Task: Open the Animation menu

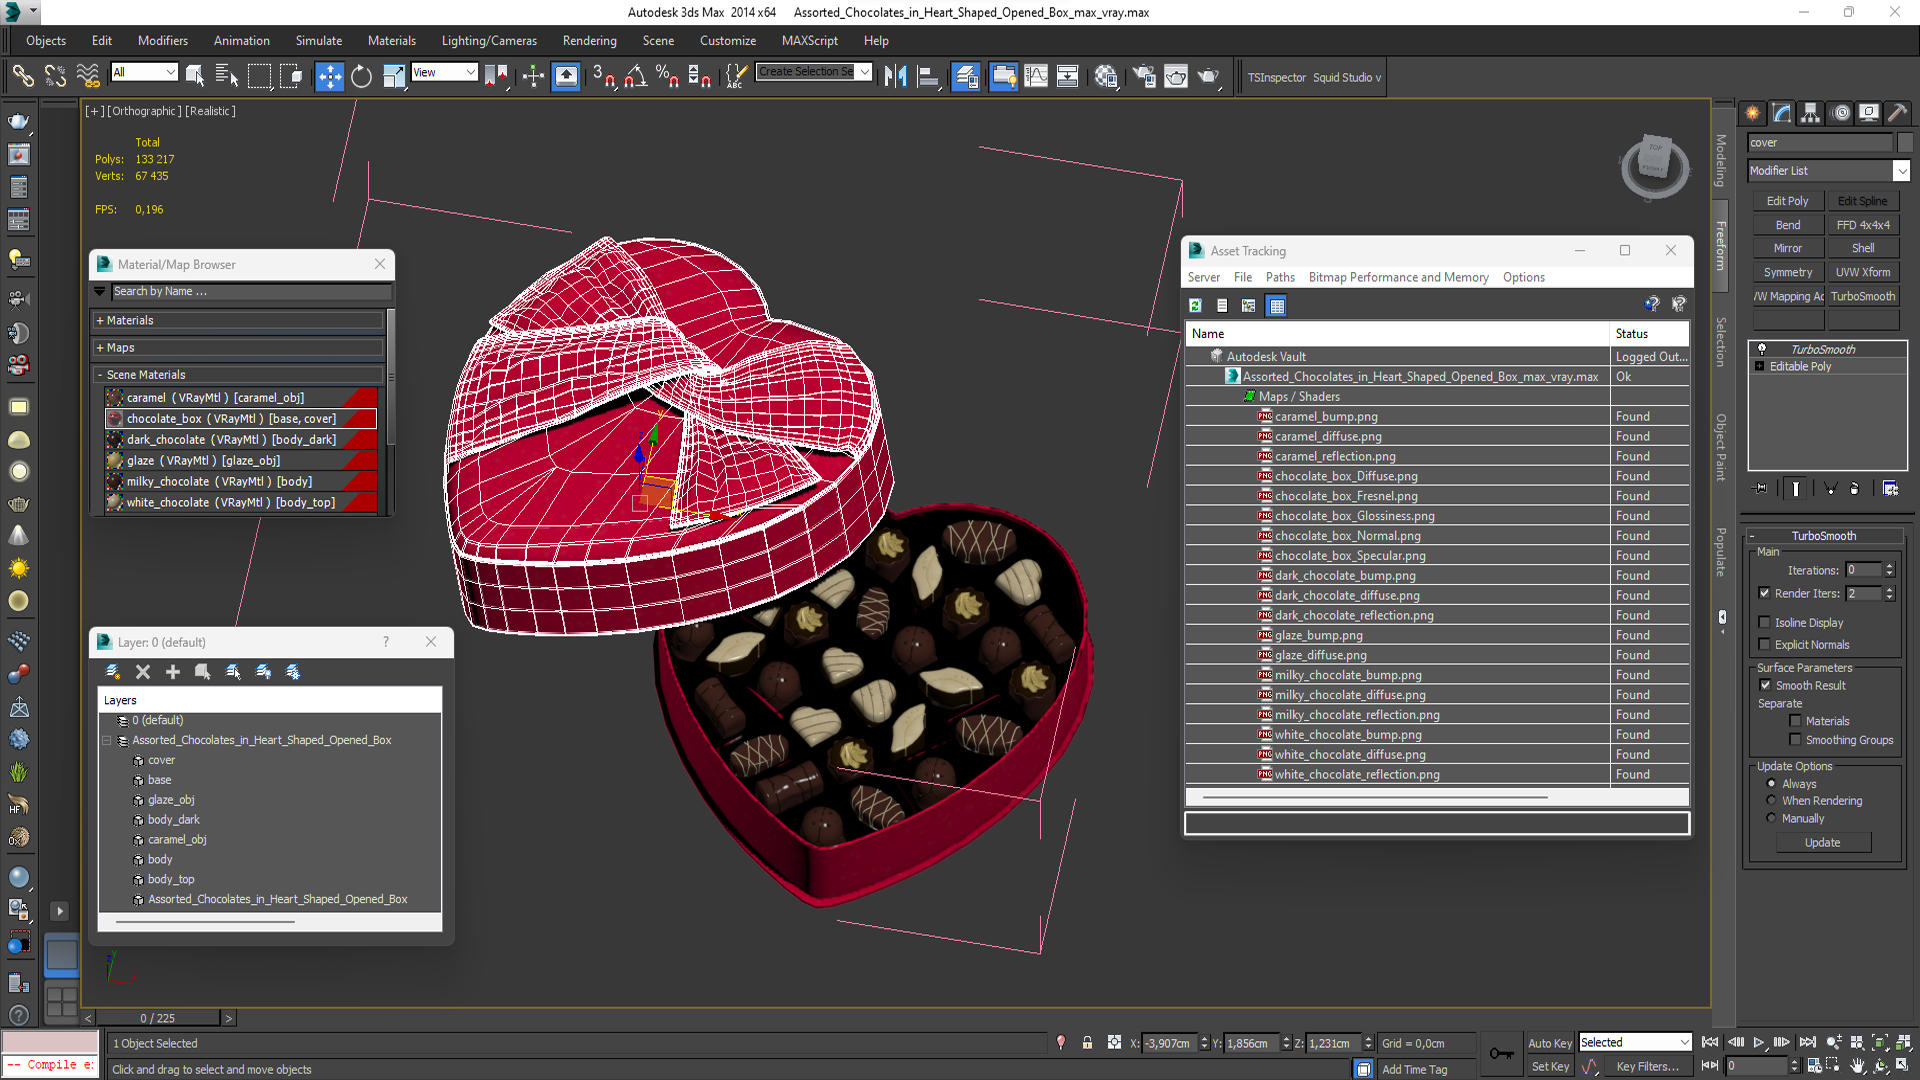Action: (x=242, y=41)
